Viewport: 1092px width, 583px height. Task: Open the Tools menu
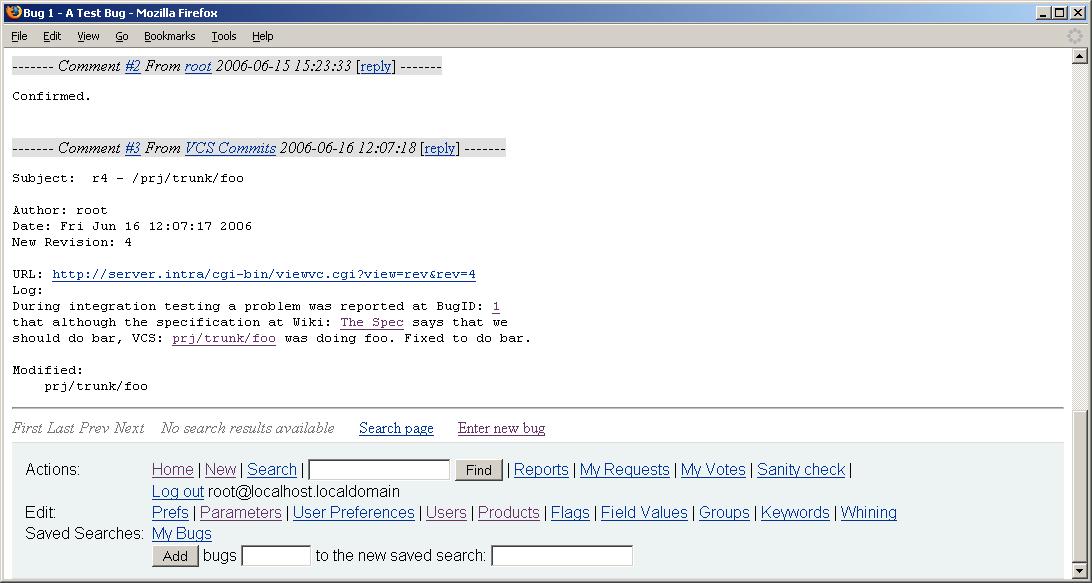click(x=223, y=36)
